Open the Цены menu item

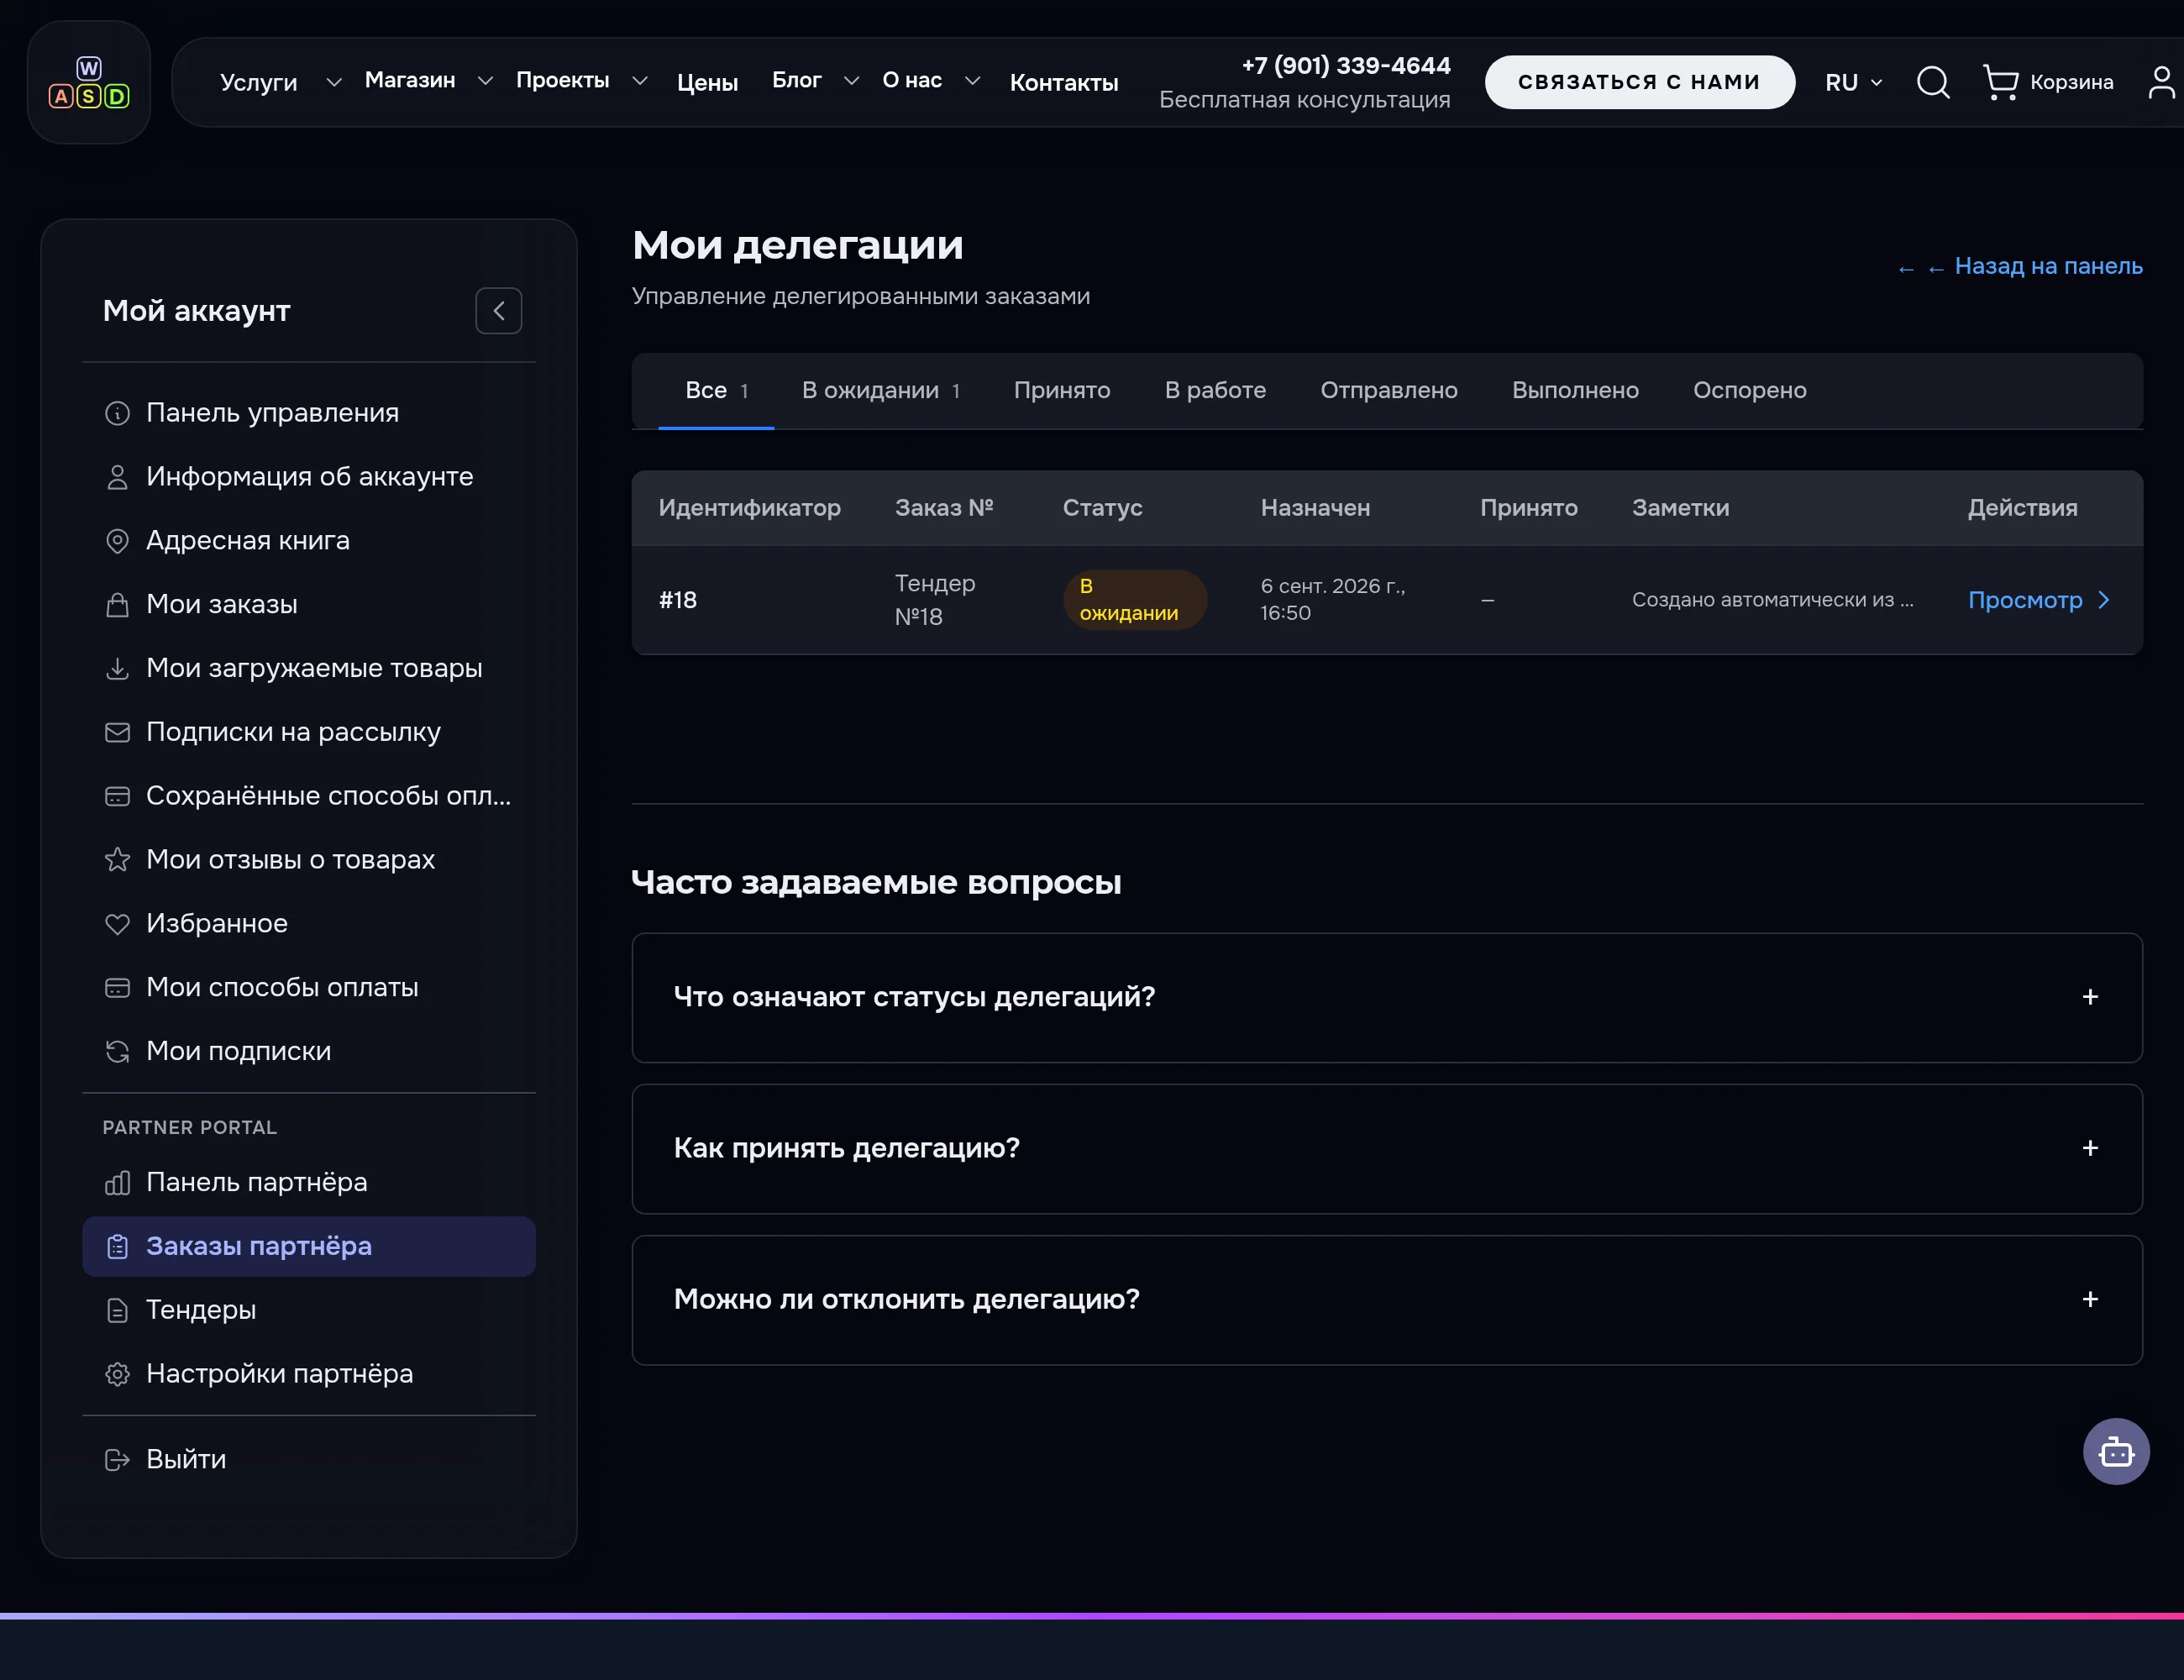707,82
